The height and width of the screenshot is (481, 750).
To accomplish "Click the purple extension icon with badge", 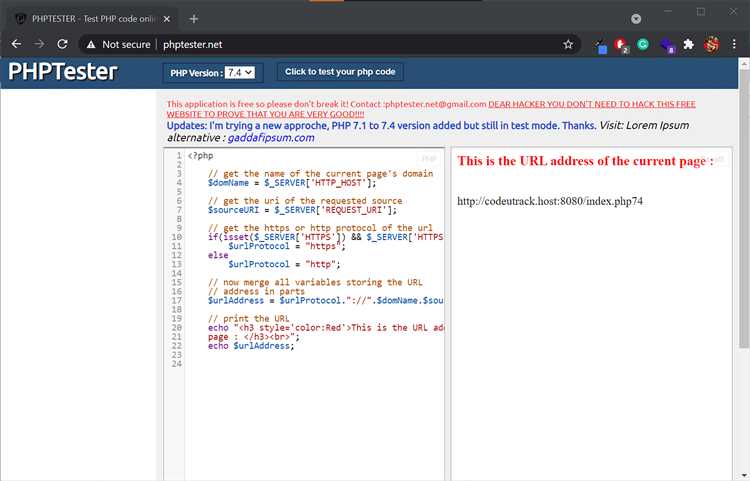I will coord(667,45).
